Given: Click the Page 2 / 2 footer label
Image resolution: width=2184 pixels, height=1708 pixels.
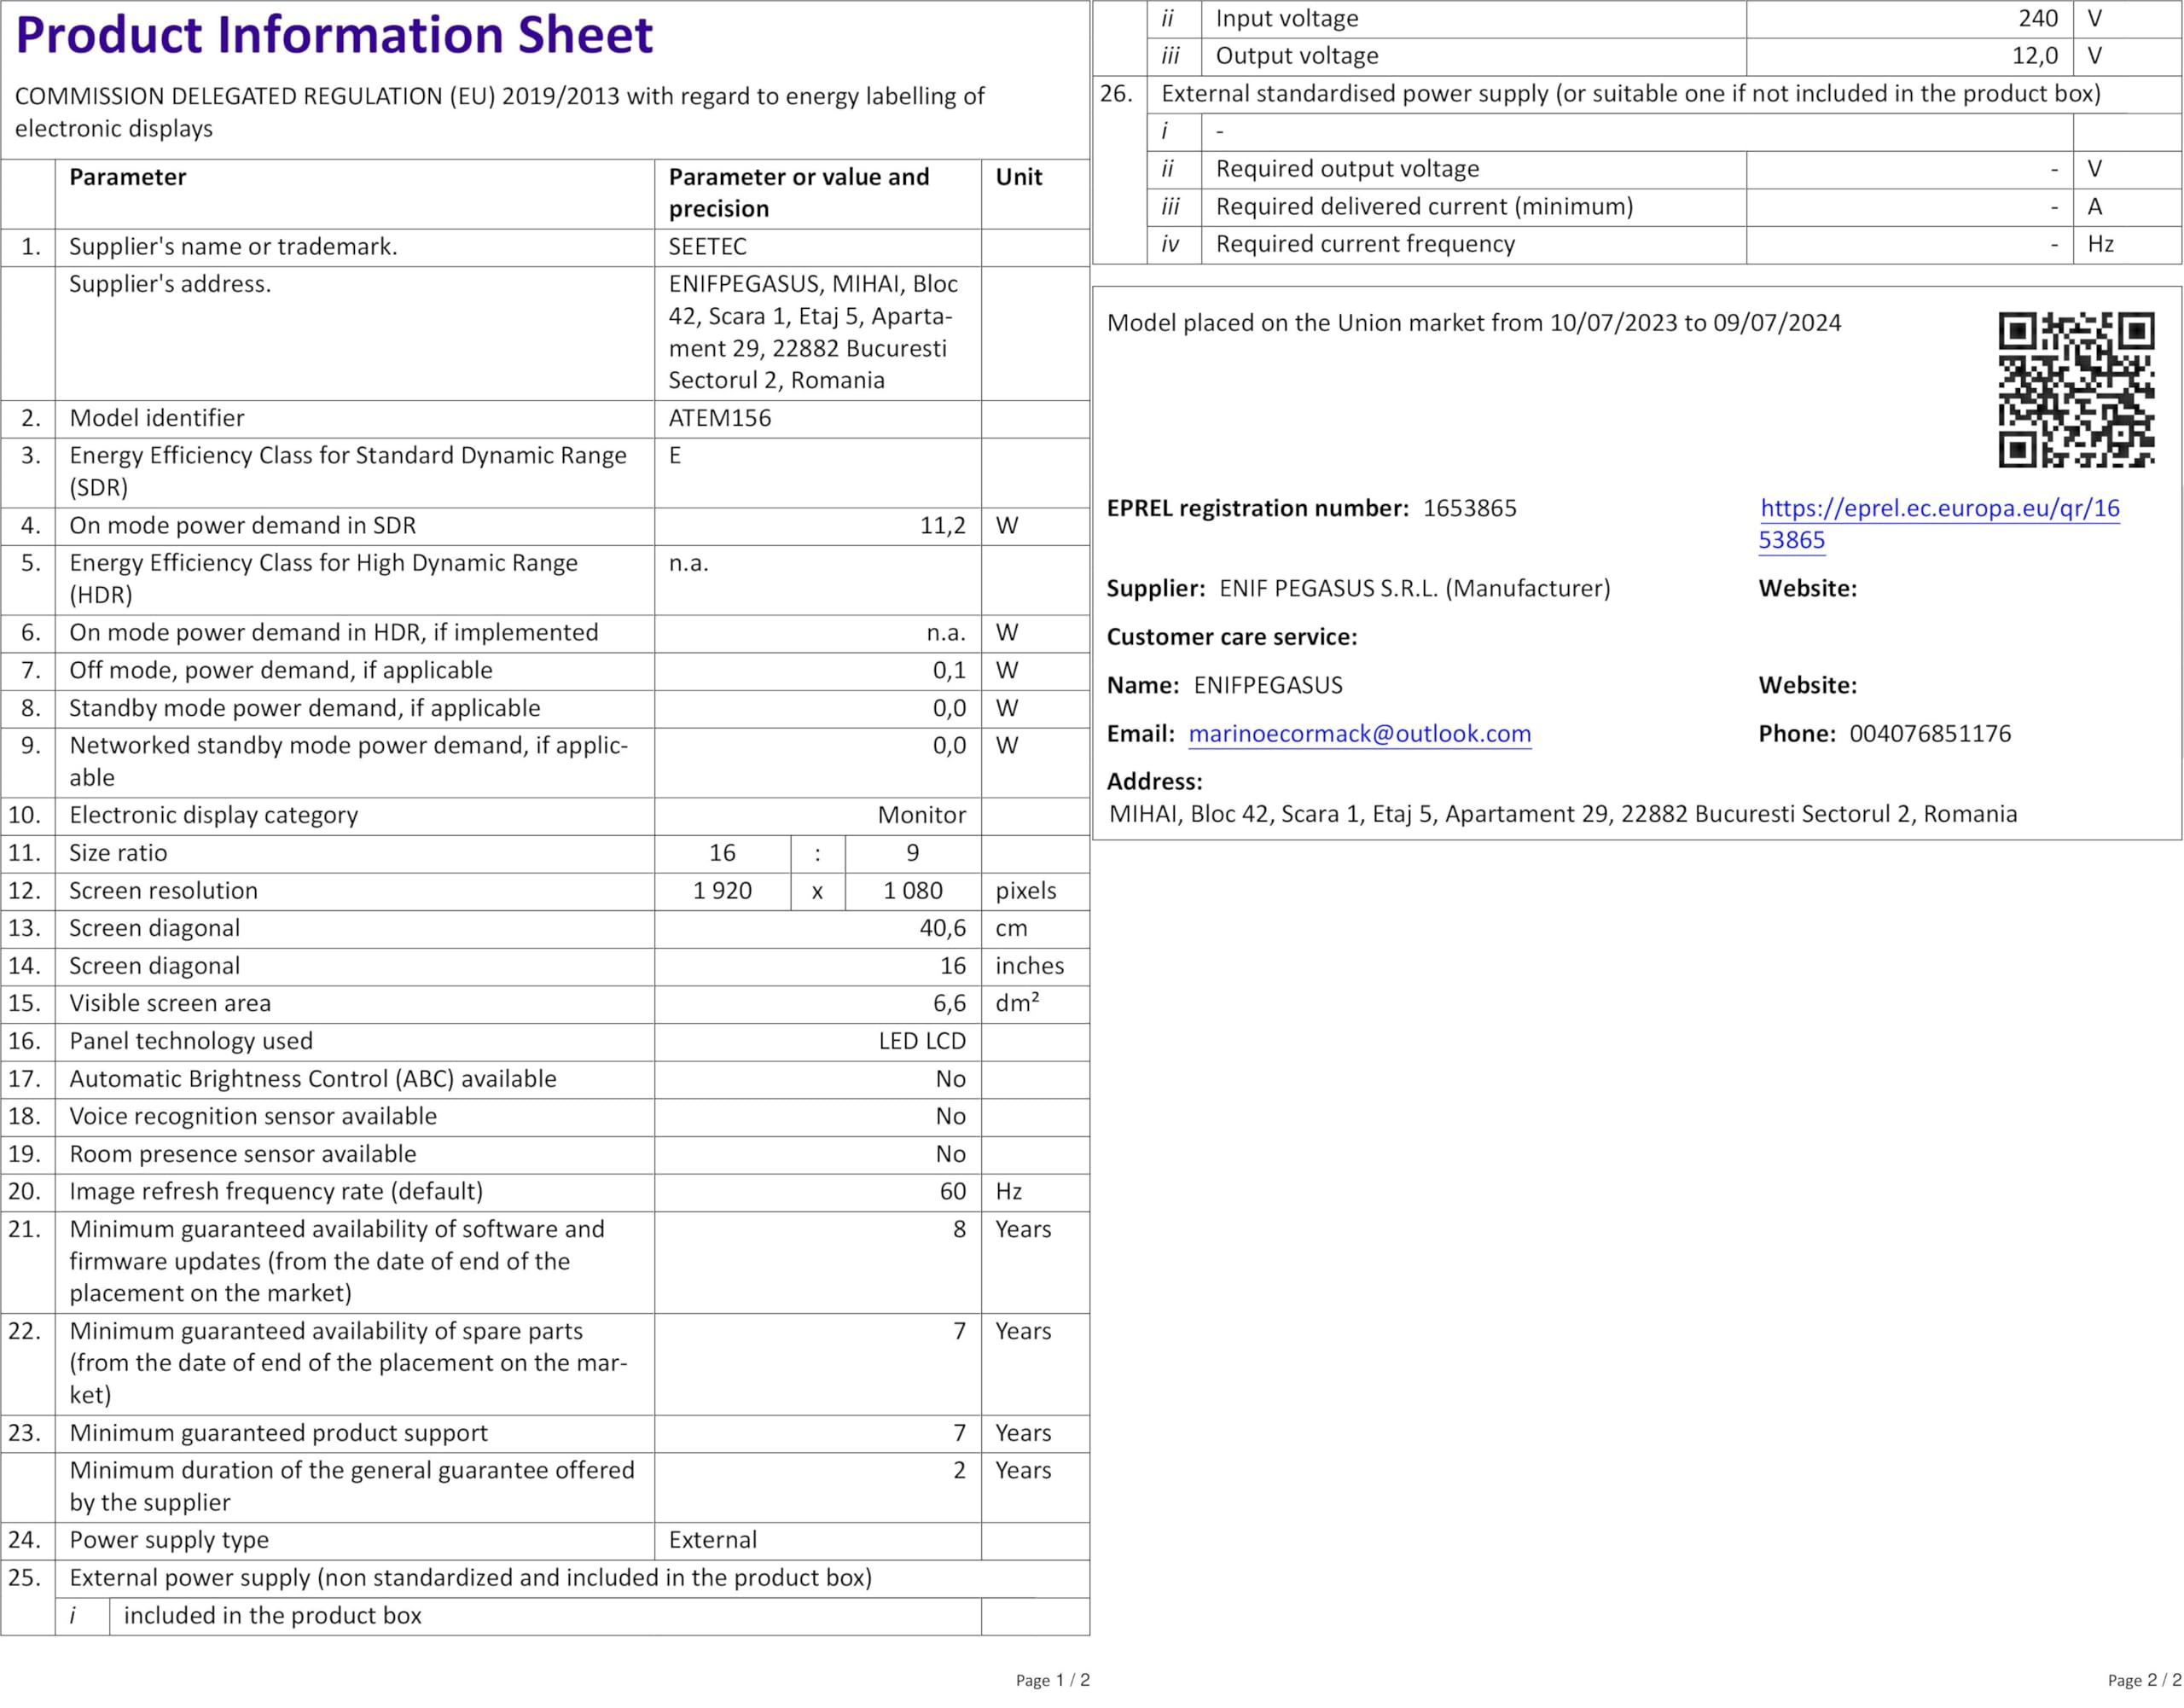Looking at the screenshot, I should [2143, 1680].
